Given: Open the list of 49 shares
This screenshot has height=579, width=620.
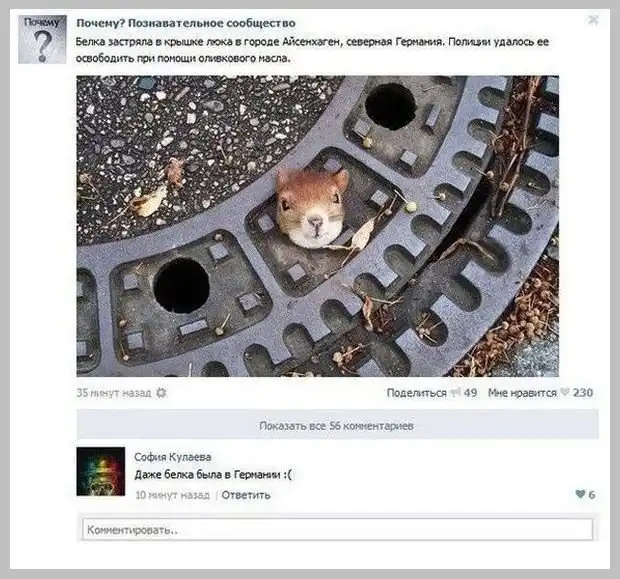Looking at the screenshot, I should pyautogui.click(x=470, y=393).
